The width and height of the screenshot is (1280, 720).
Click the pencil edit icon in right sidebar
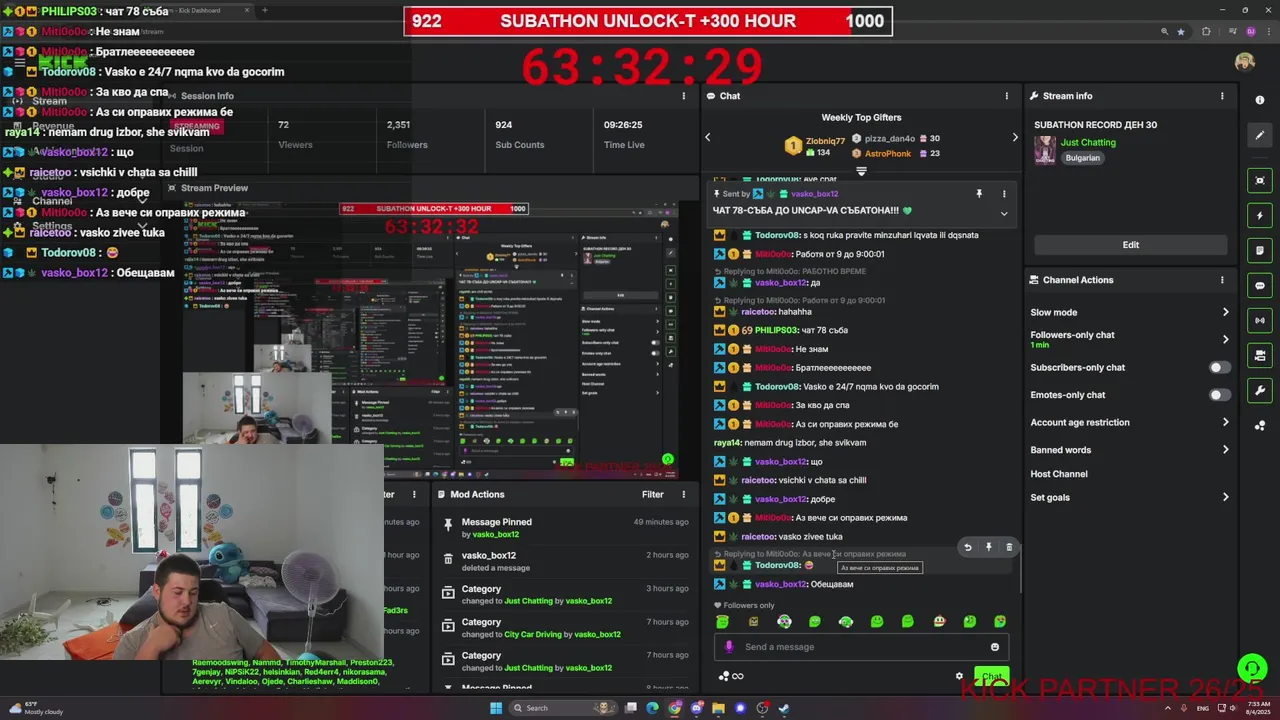1259,135
